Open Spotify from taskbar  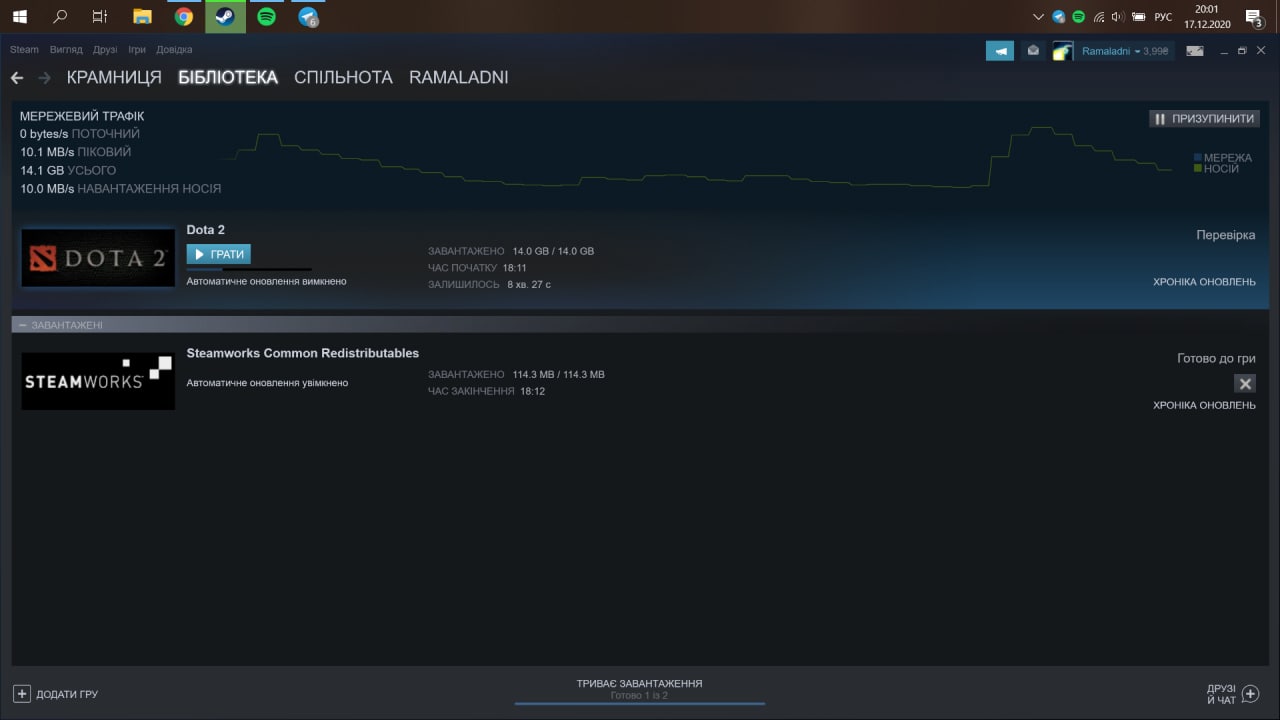tap(266, 17)
